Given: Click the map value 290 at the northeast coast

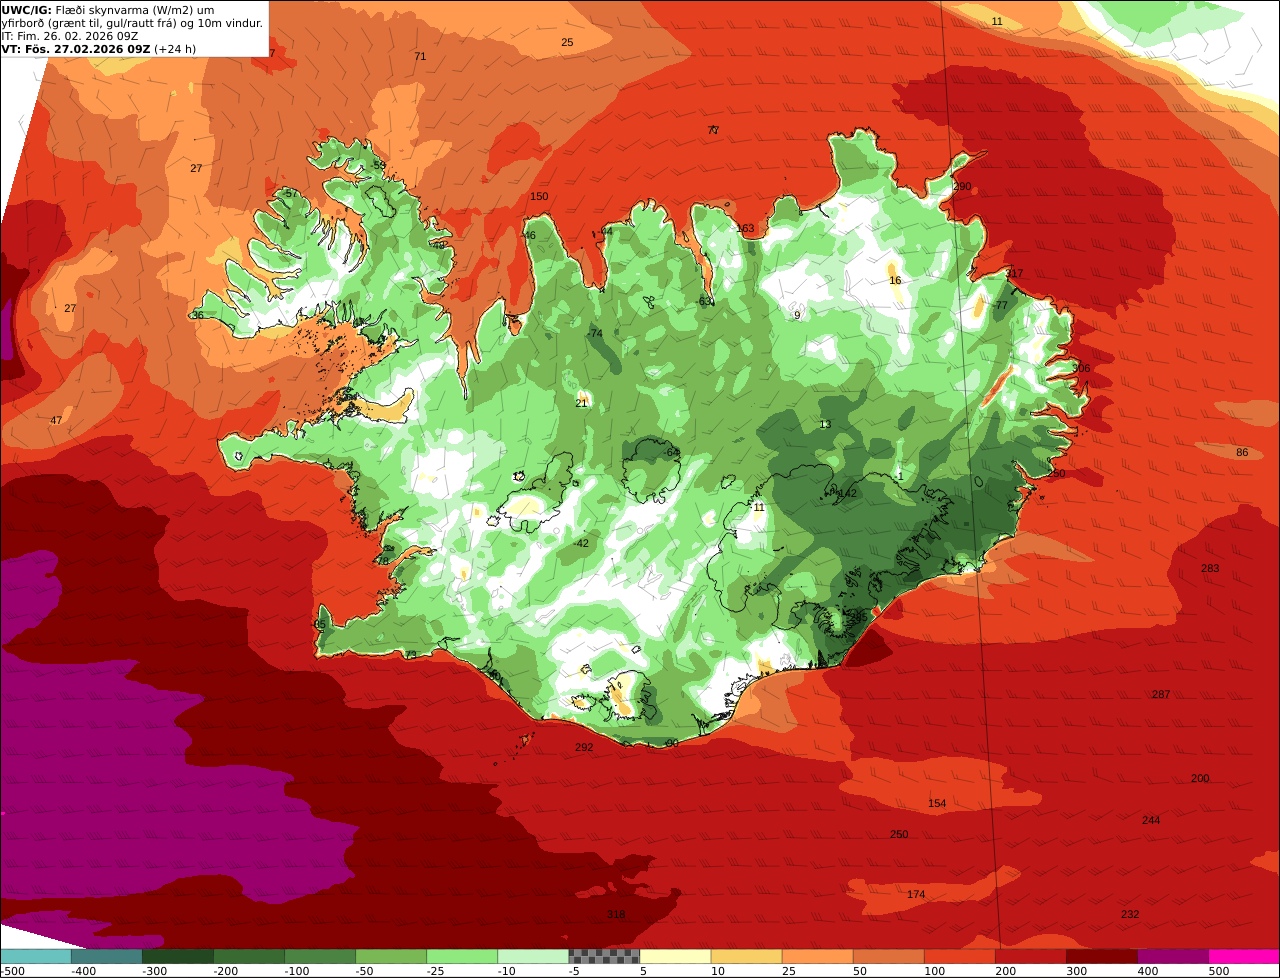Looking at the screenshot, I should 962,187.
